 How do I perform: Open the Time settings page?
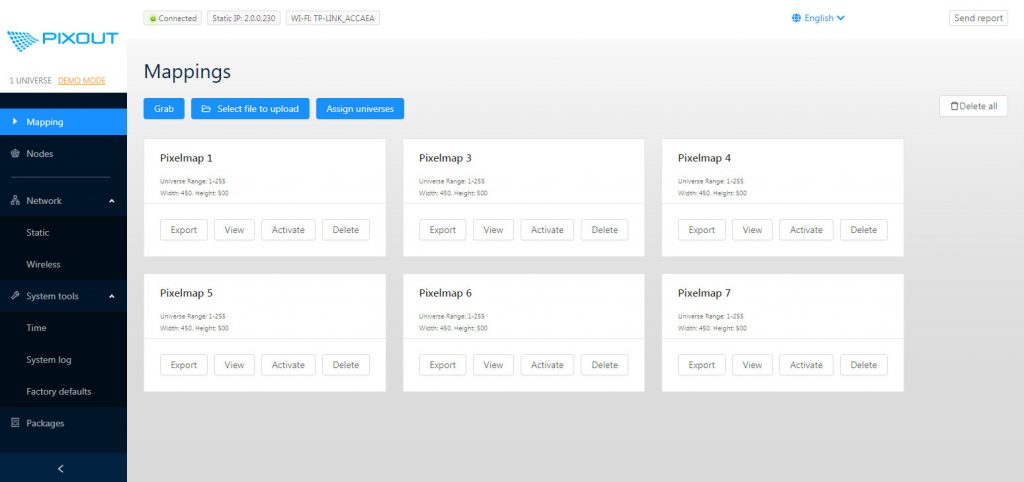point(63,328)
